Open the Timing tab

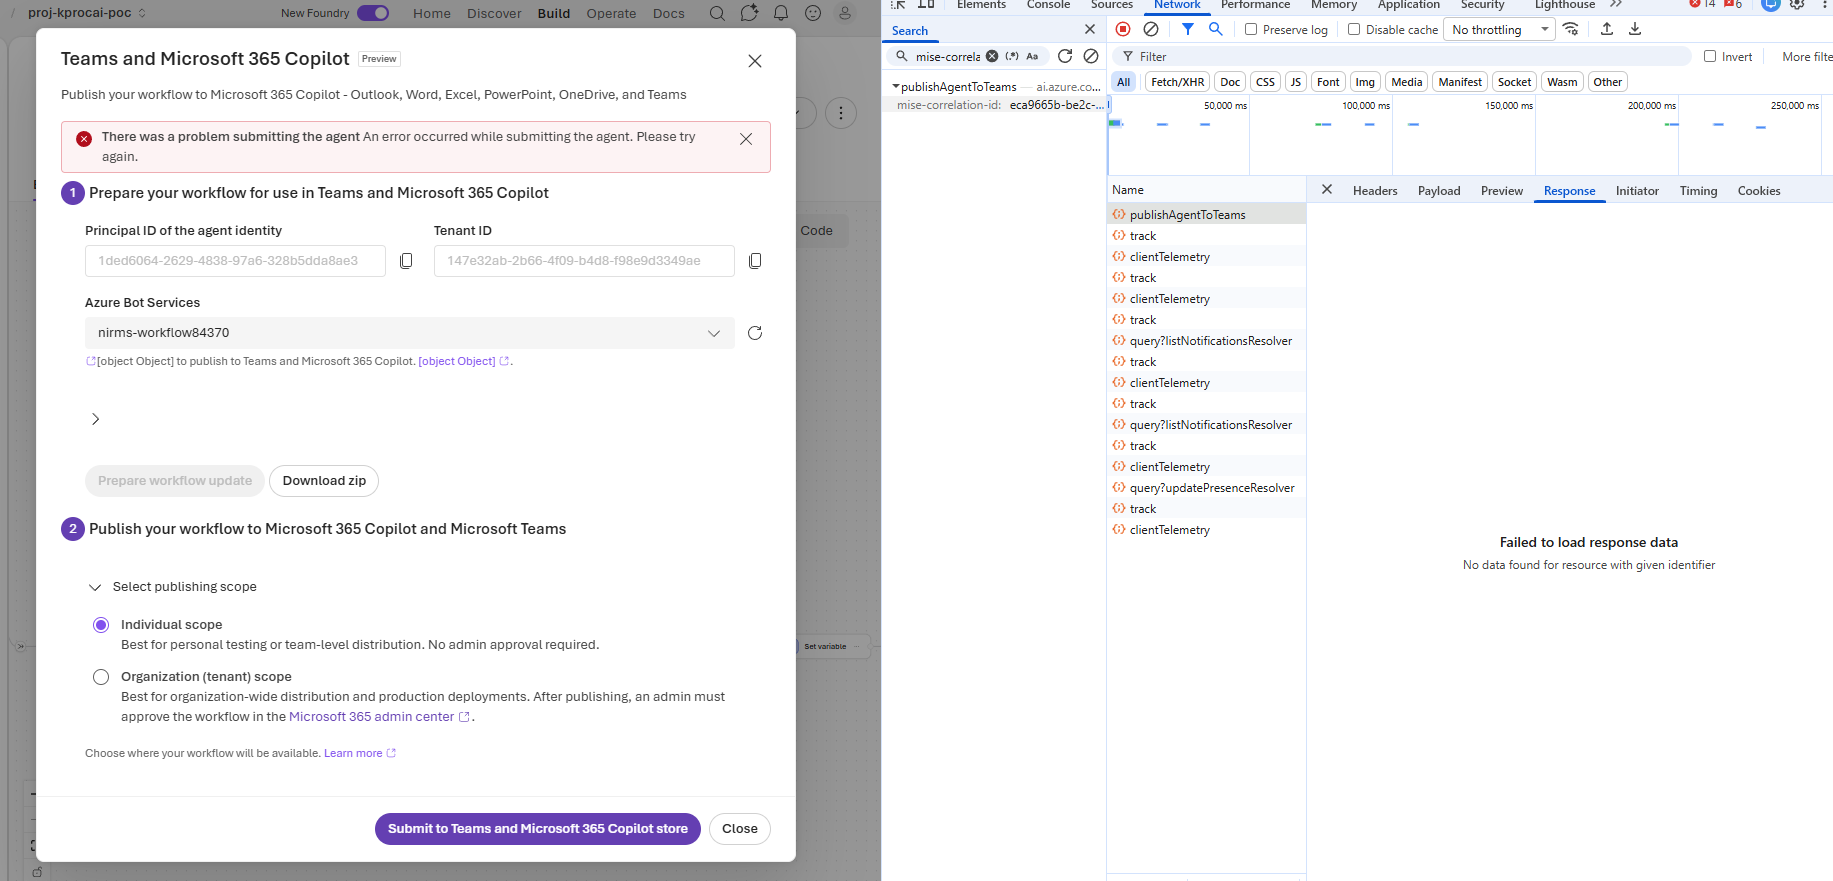point(1698,190)
